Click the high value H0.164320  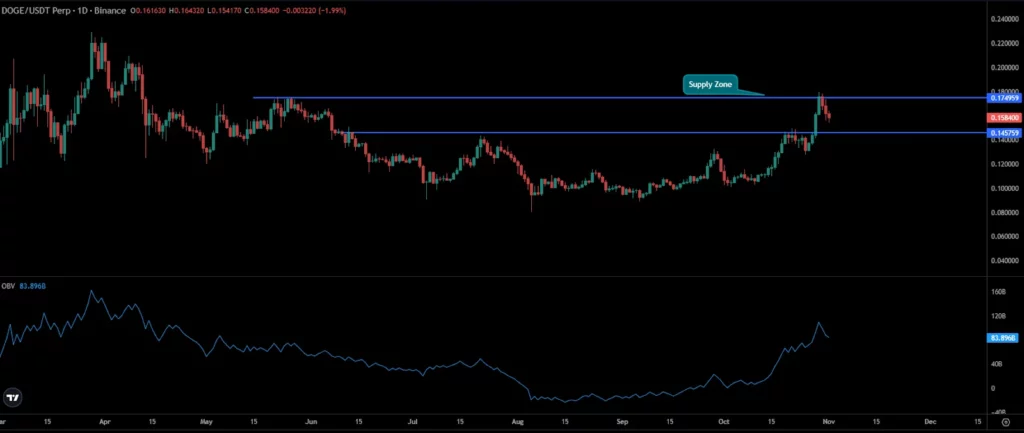(185, 11)
